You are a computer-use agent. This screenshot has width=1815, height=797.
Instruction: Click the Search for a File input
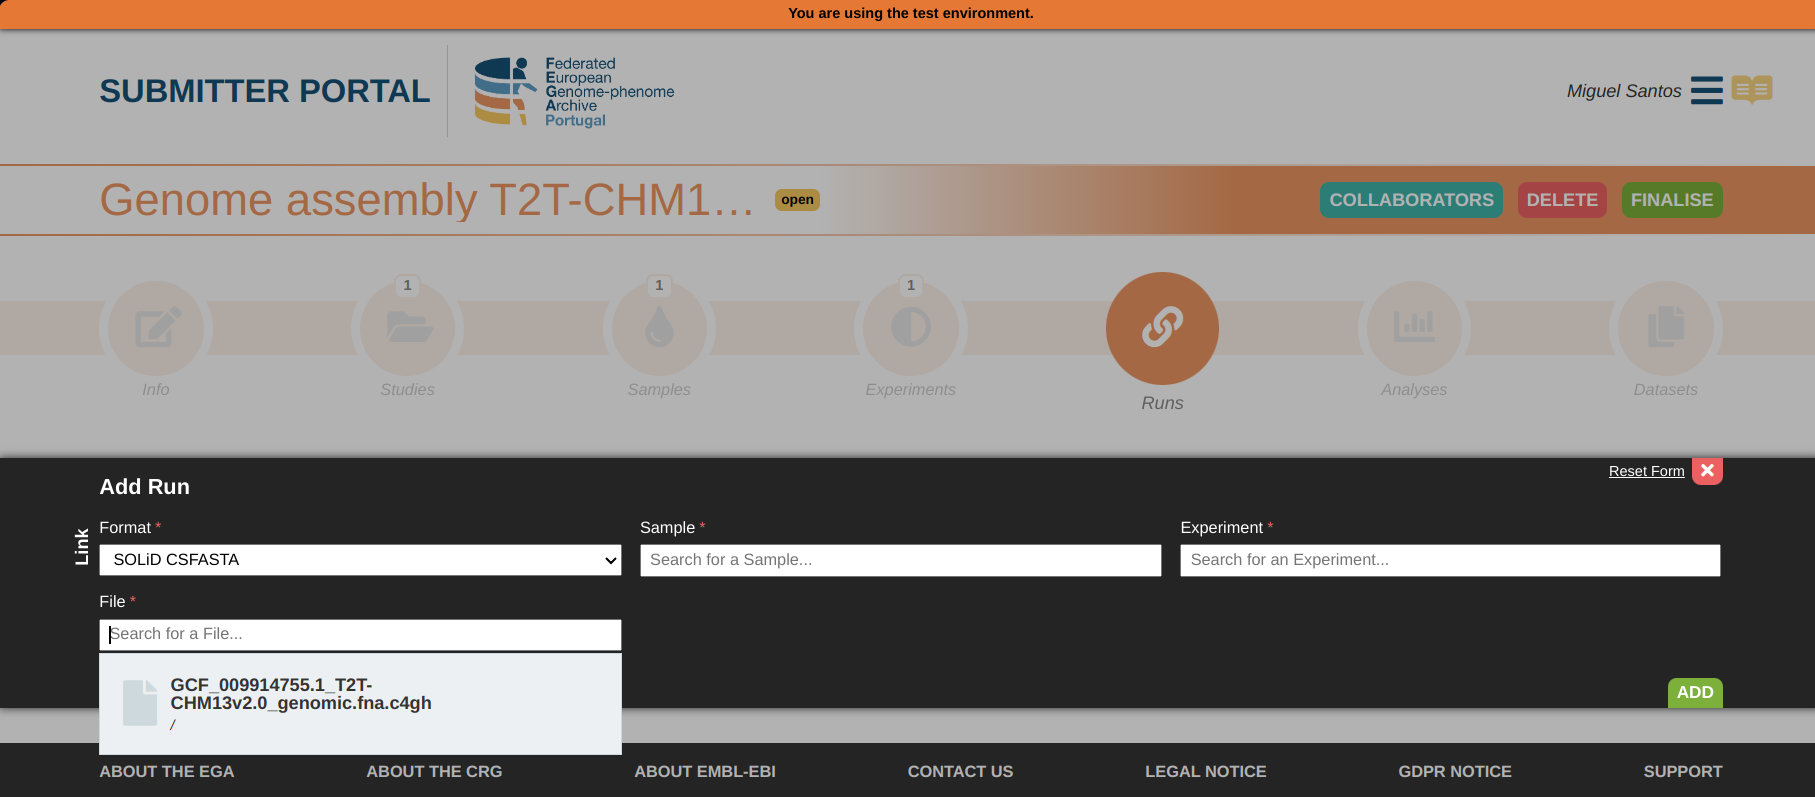(360, 634)
